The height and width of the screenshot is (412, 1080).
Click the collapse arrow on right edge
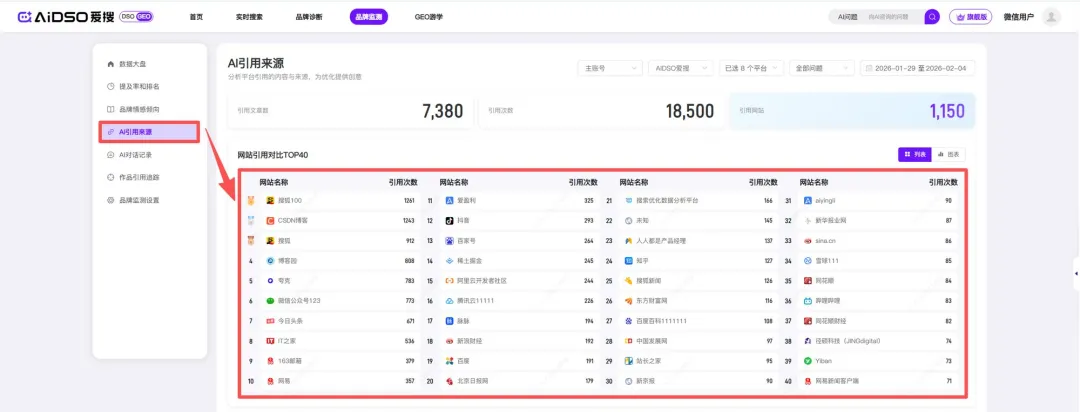(x=1075, y=272)
